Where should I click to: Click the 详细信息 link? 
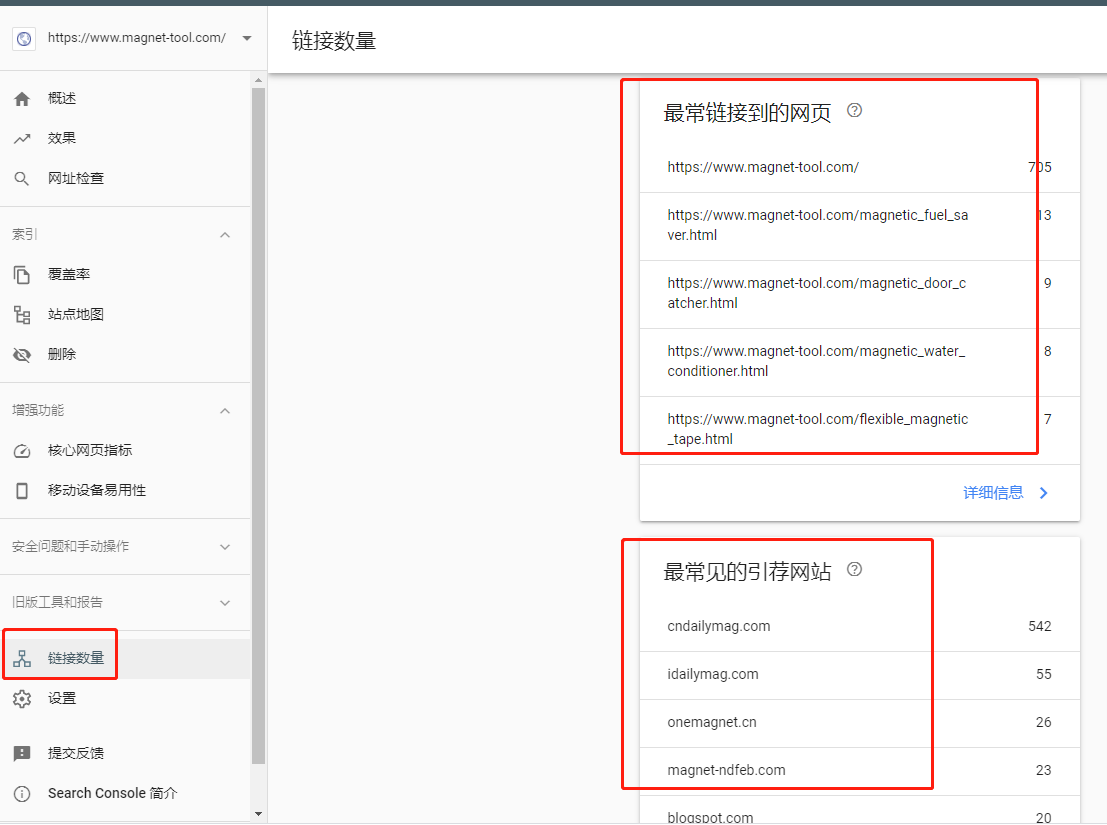tap(993, 493)
